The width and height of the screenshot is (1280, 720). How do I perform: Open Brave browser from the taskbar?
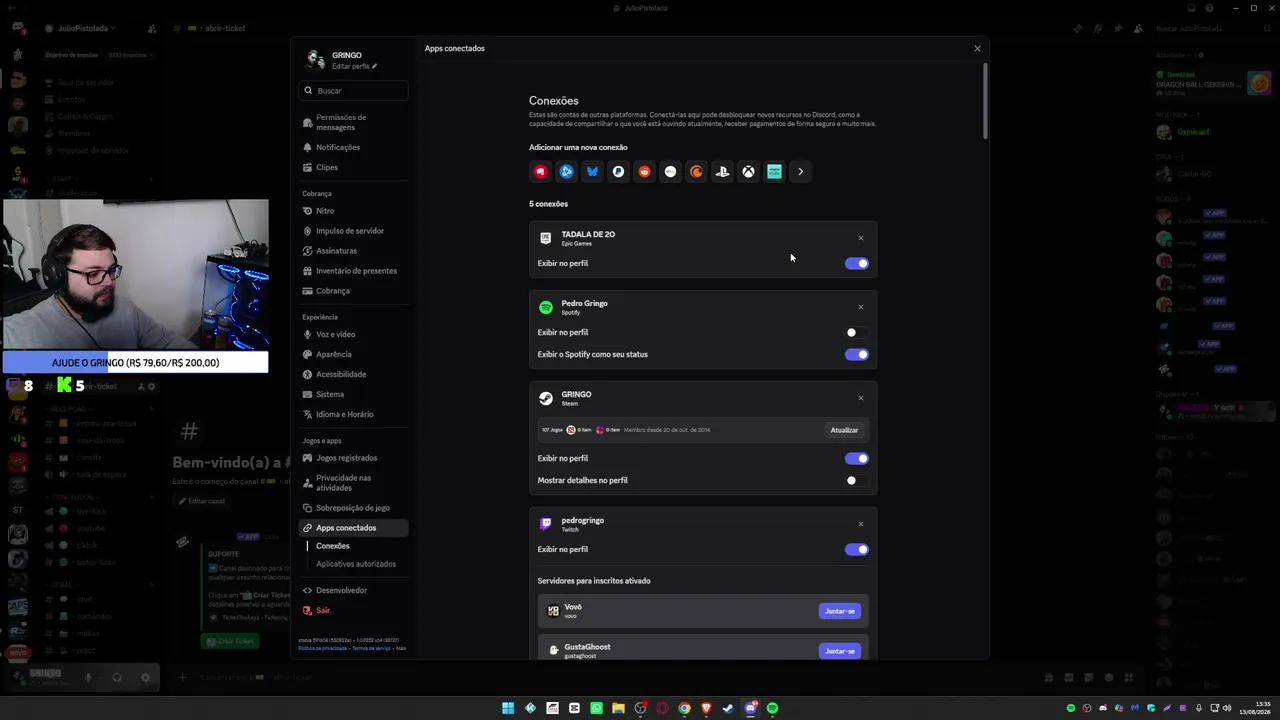[706, 709]
